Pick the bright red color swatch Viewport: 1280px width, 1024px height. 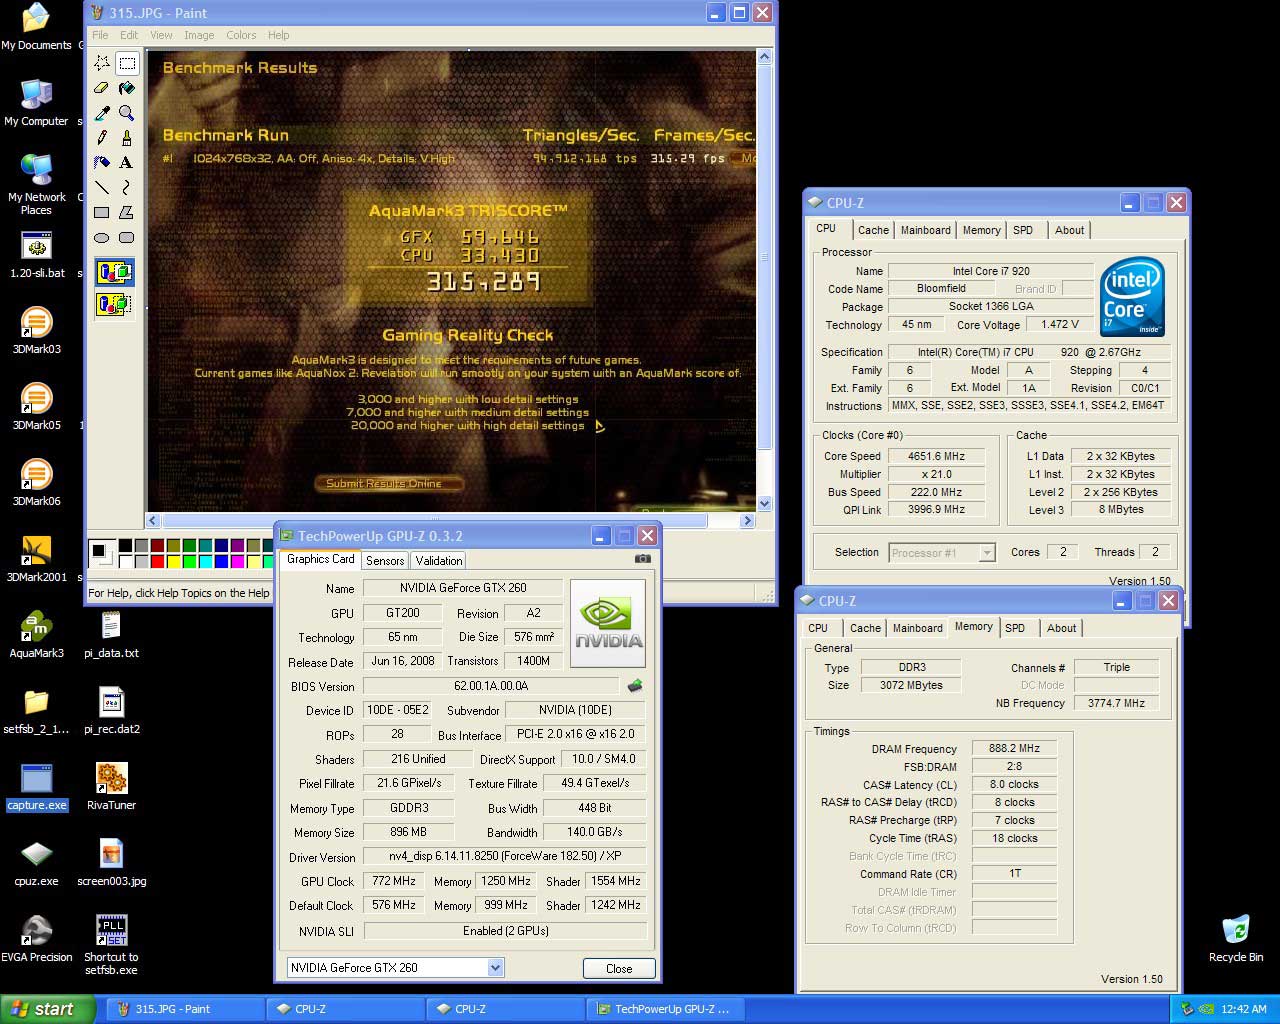pyautogui.click(x=157, y=562)
